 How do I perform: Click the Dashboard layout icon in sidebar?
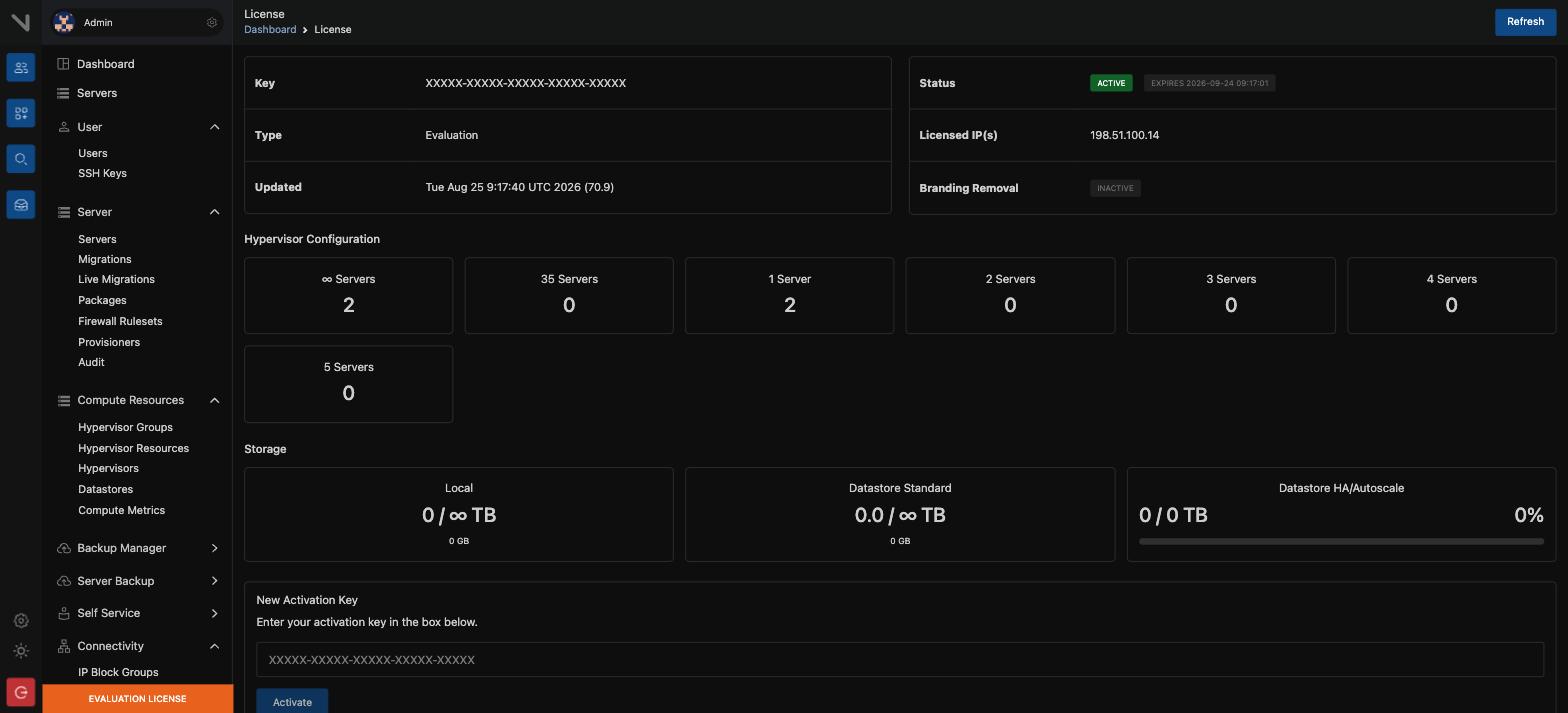[x=63, y=64]
